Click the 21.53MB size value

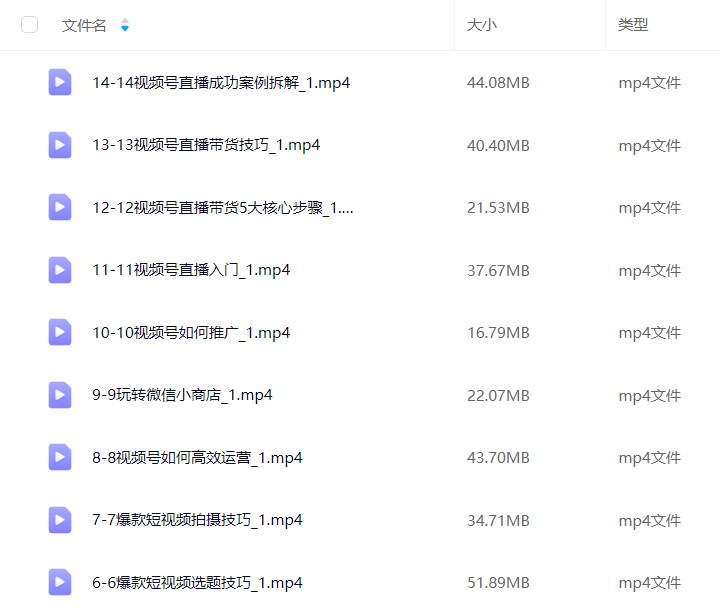(498, 208)
